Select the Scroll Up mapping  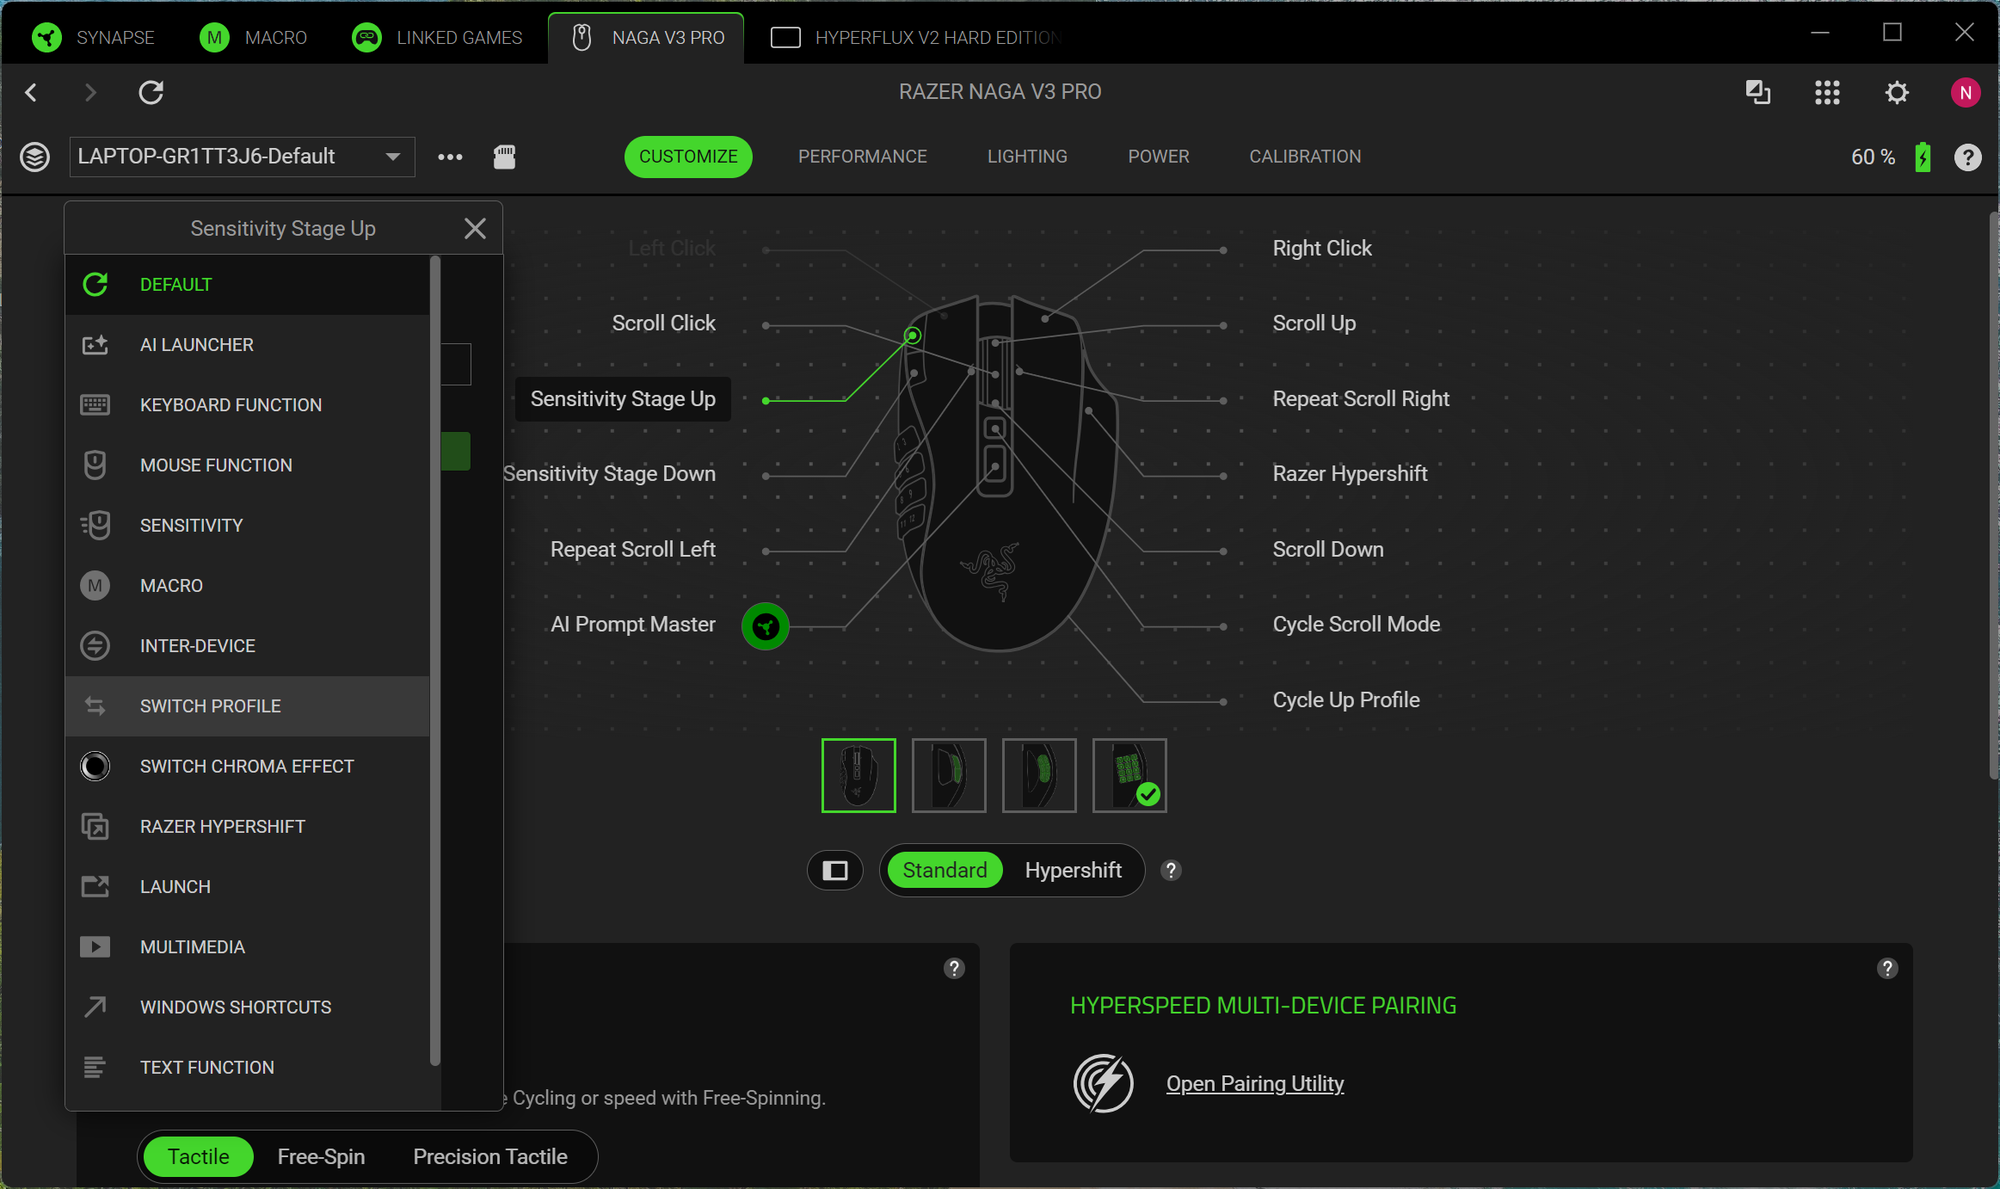click(x=1314, y=323)
